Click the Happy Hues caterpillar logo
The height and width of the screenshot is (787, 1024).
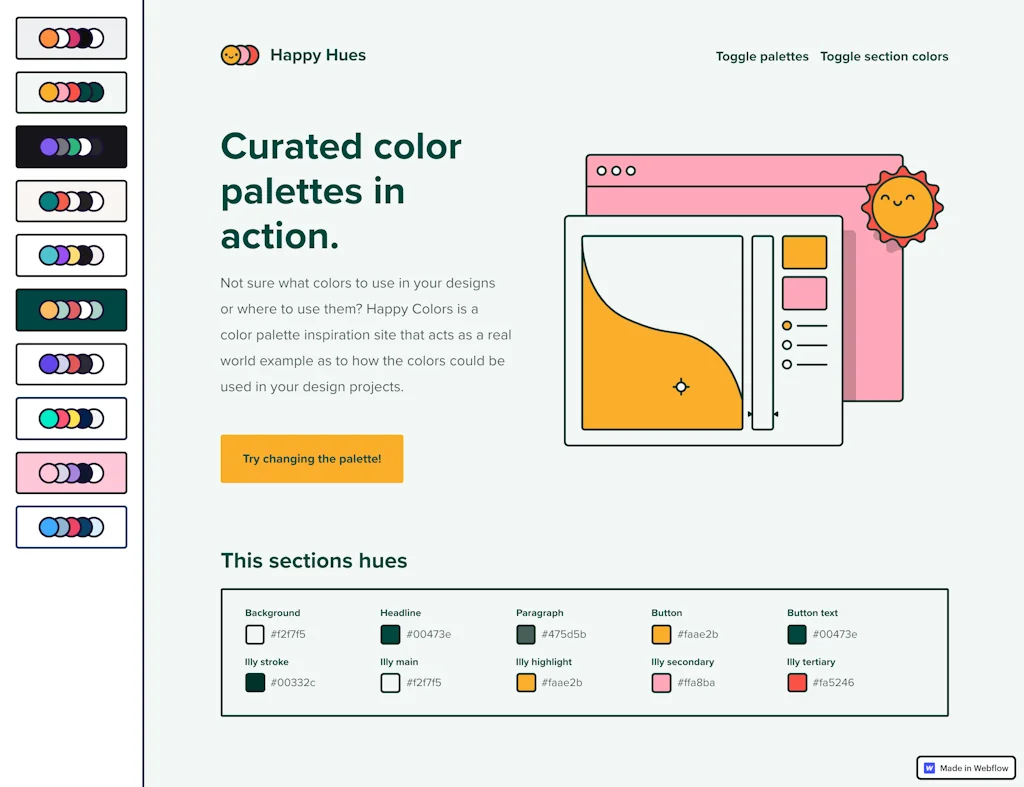coord(239,55)
